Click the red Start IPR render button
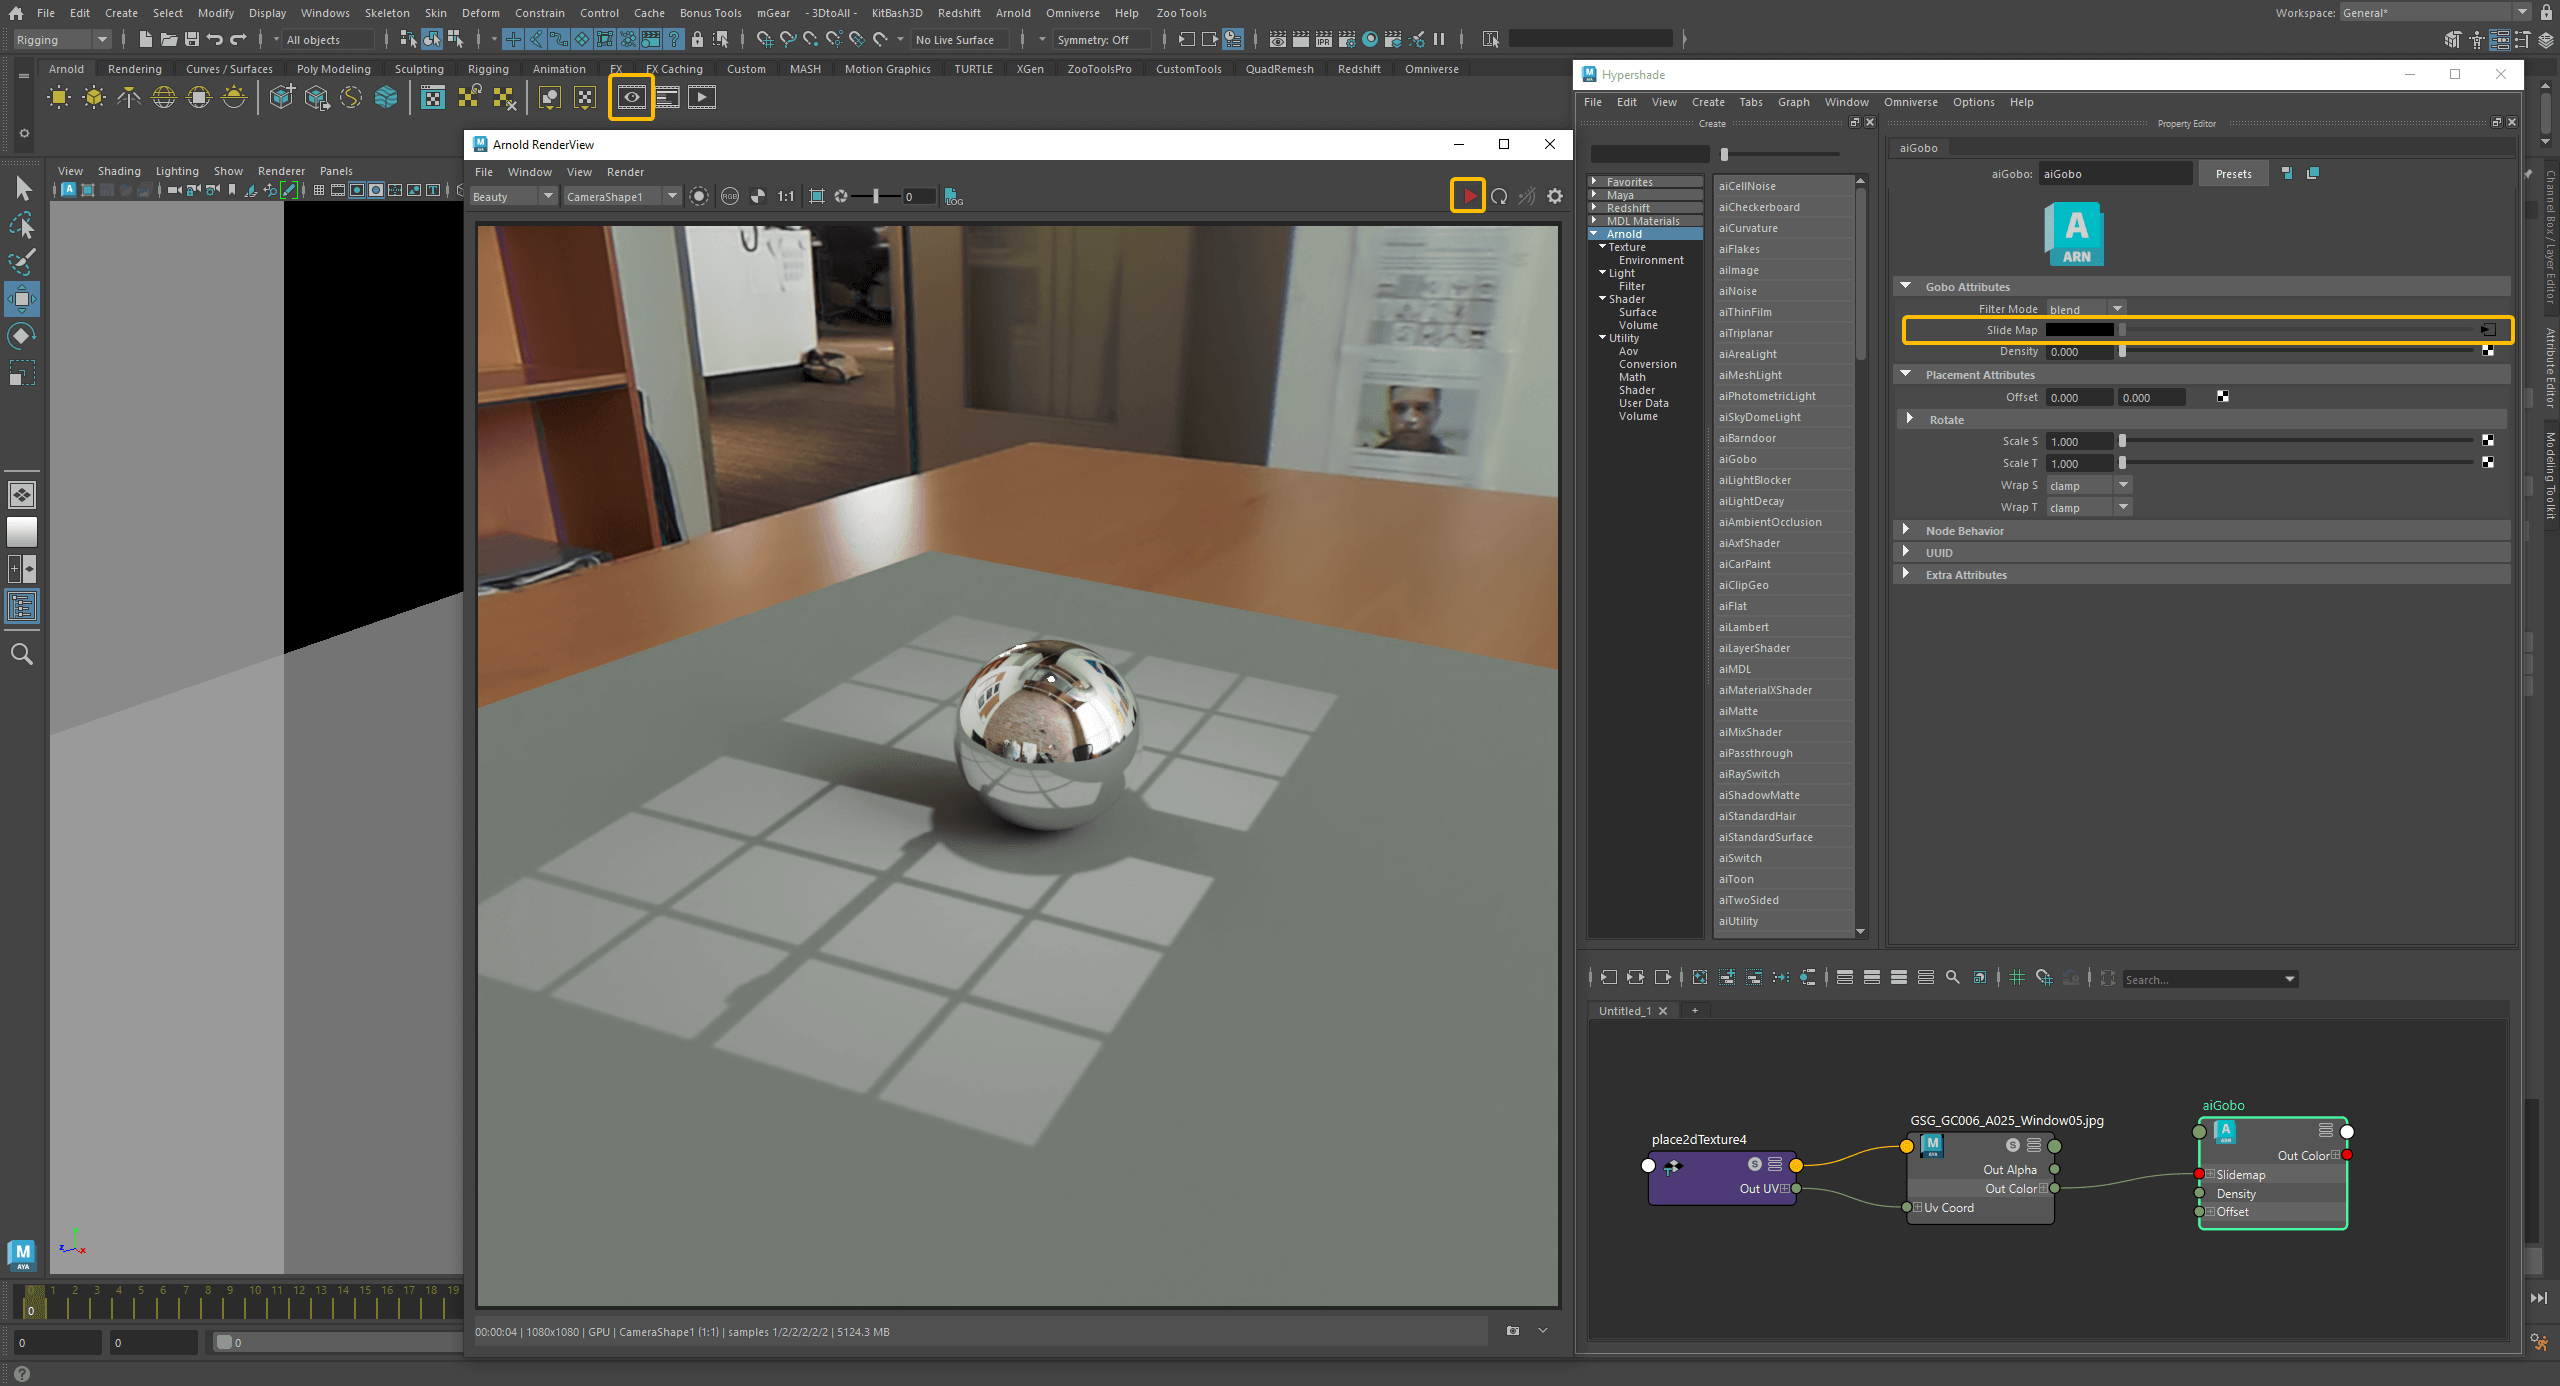The width and height of the screenshot is (2560, 1386). click(1468, 196)
